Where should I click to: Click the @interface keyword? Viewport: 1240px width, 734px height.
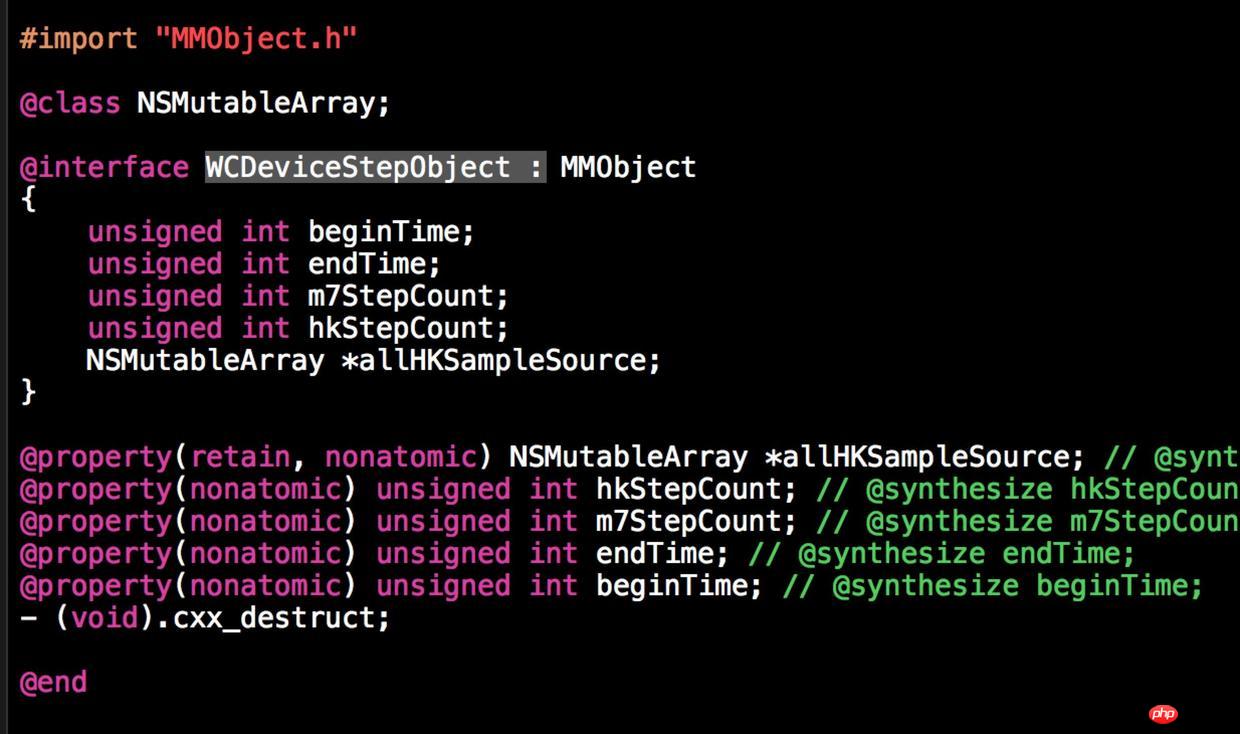click(104, 167)
